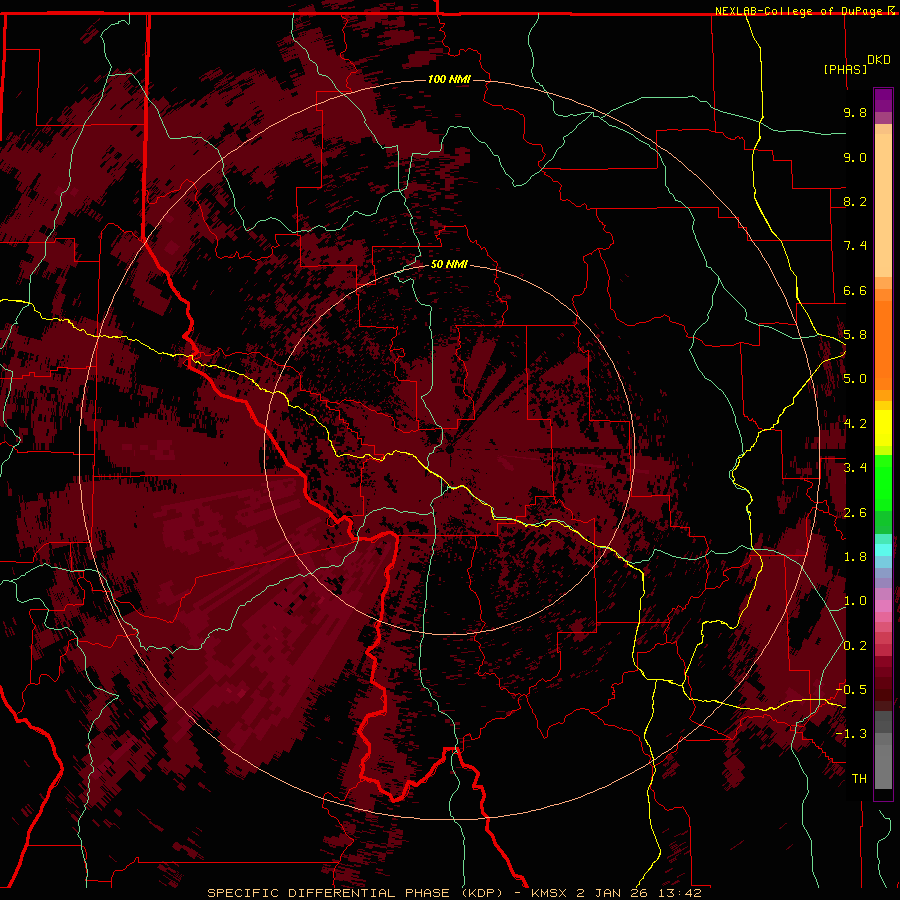
Task: Click the [PHAS] units label
Action: tap(845, 69)
